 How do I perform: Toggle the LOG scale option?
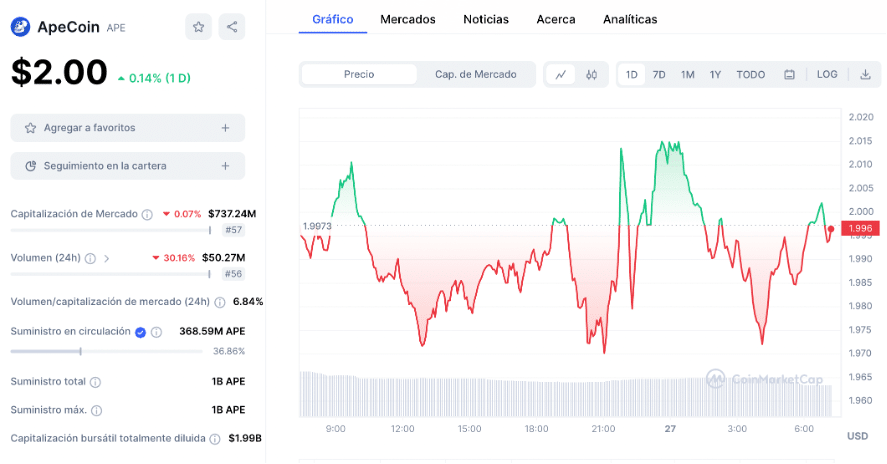(x=827, y=74)
